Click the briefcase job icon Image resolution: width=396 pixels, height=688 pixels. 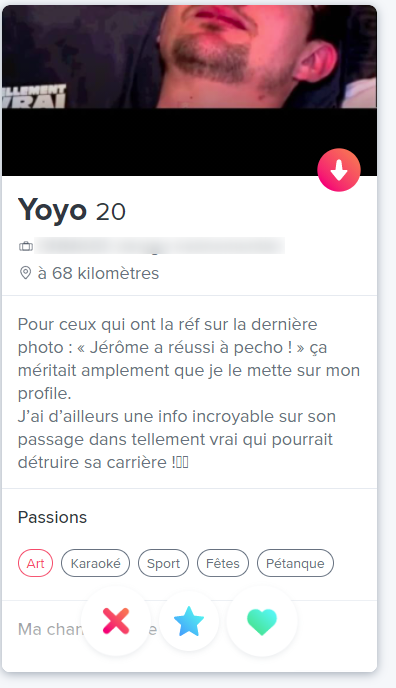tap(26, 246)
